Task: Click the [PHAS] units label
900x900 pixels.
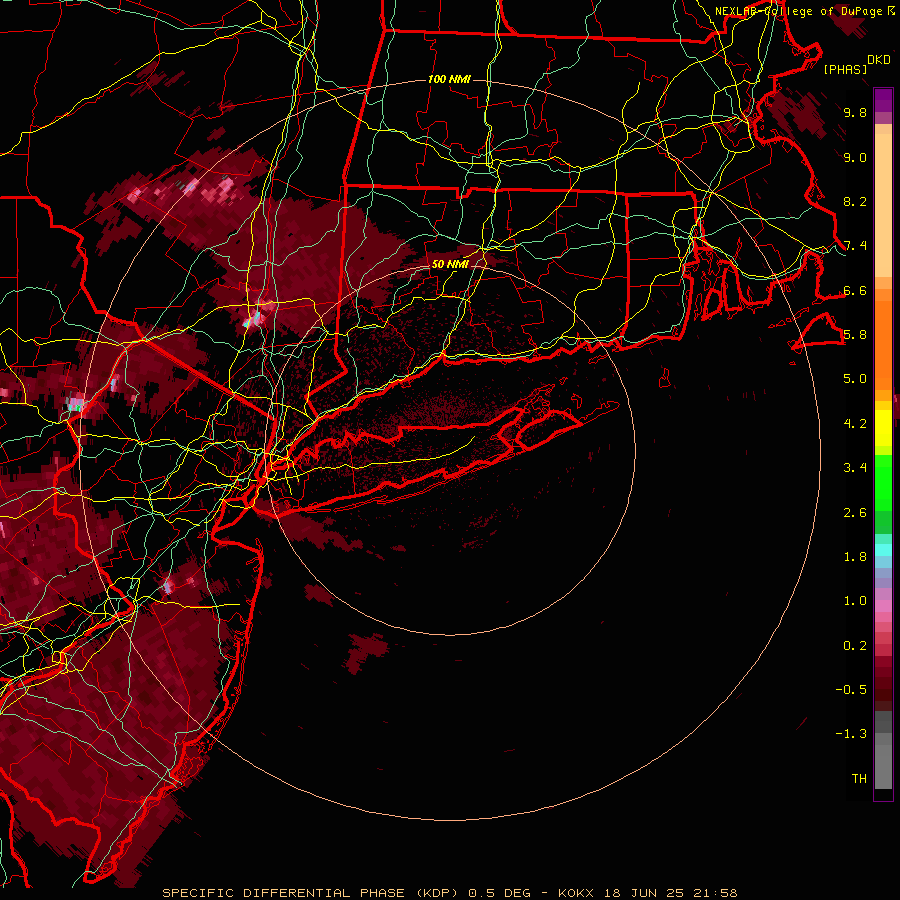Action: (x=845, y=69)
